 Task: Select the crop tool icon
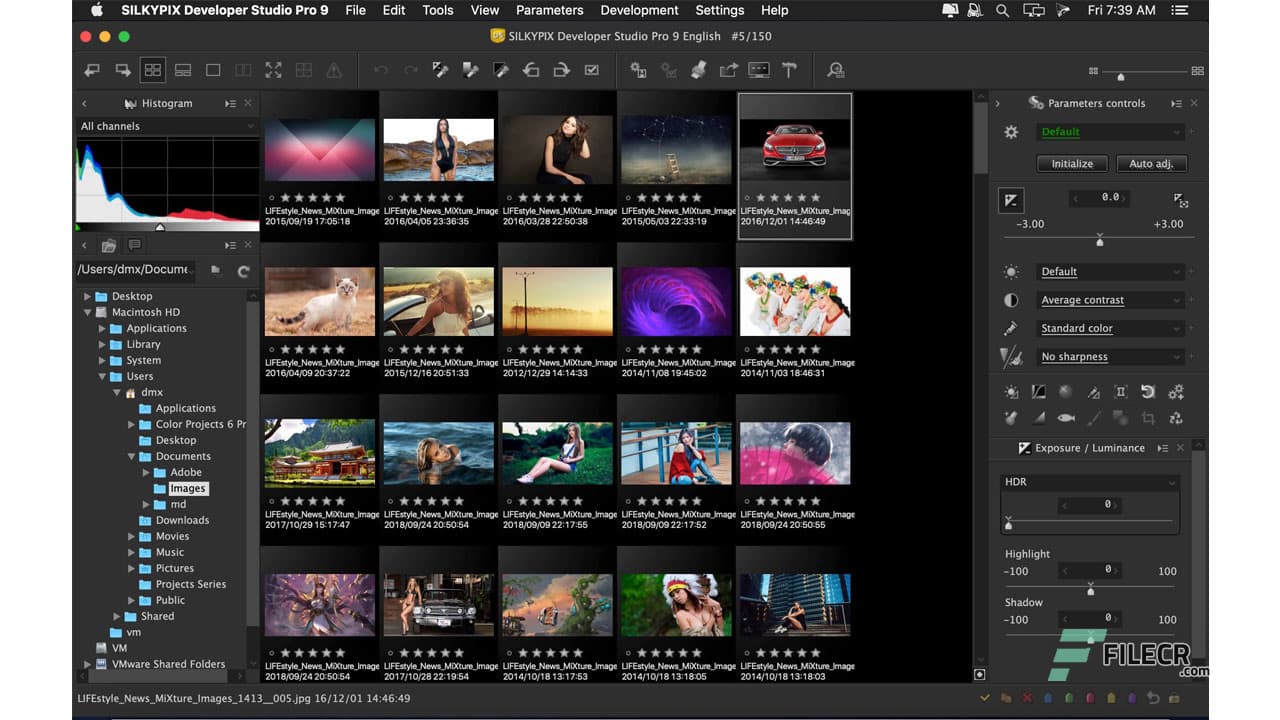pyautogui.click(x=1148, y=418)
